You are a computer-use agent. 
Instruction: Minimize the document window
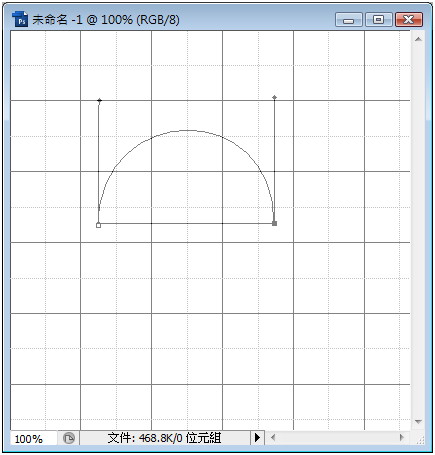click(x=349, y=20)
